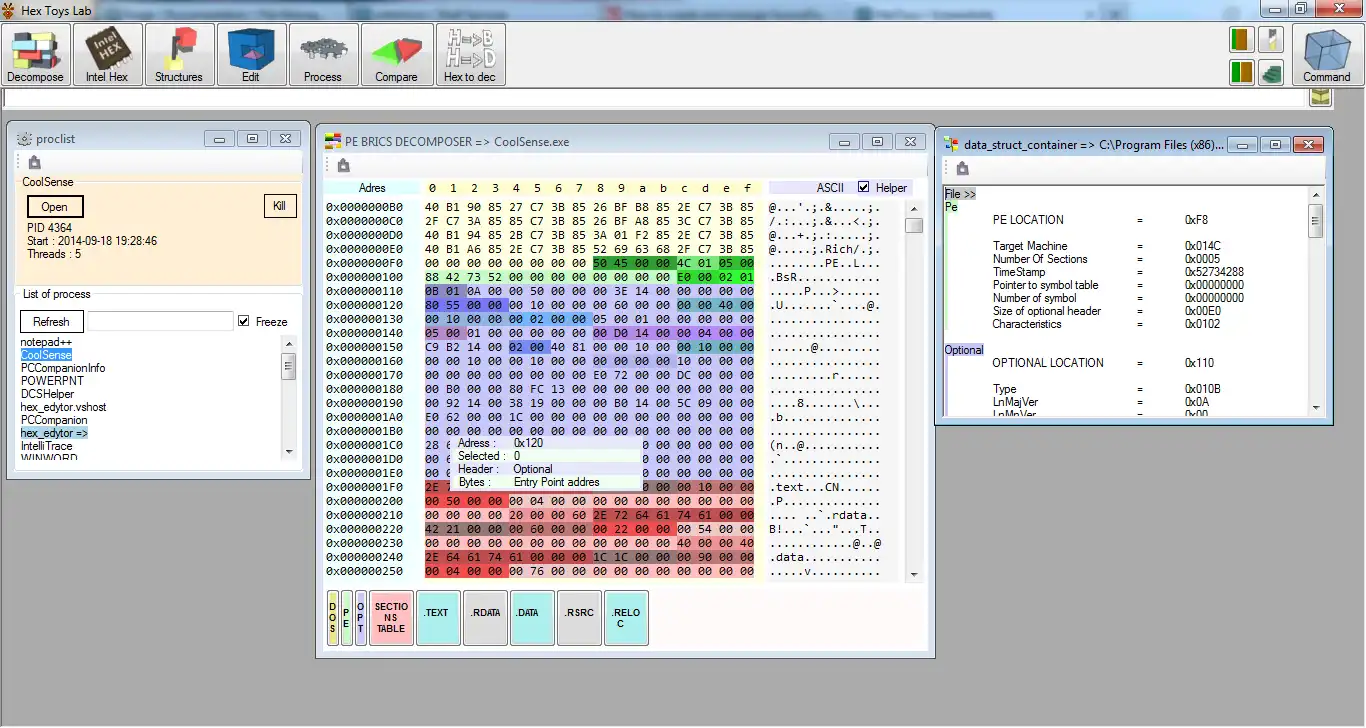Click the yellow pencil-like icon in top toolbar
1366x728 pixels.
pyautogui.click(x=1271, y=40)
